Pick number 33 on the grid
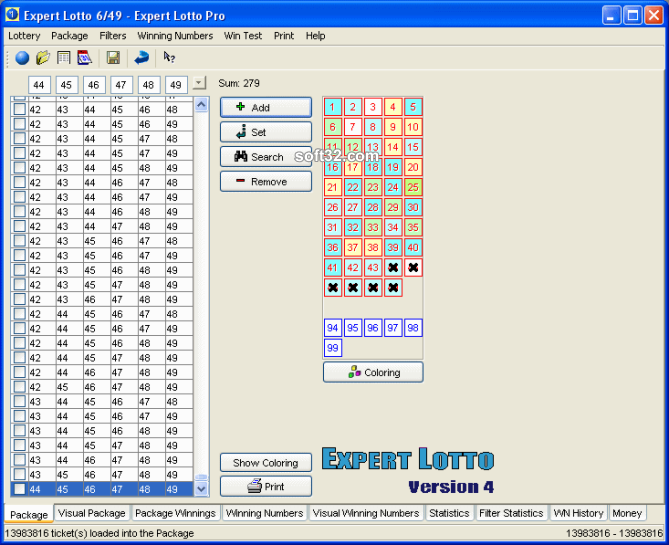669x545 pixels. pos(372,227)
